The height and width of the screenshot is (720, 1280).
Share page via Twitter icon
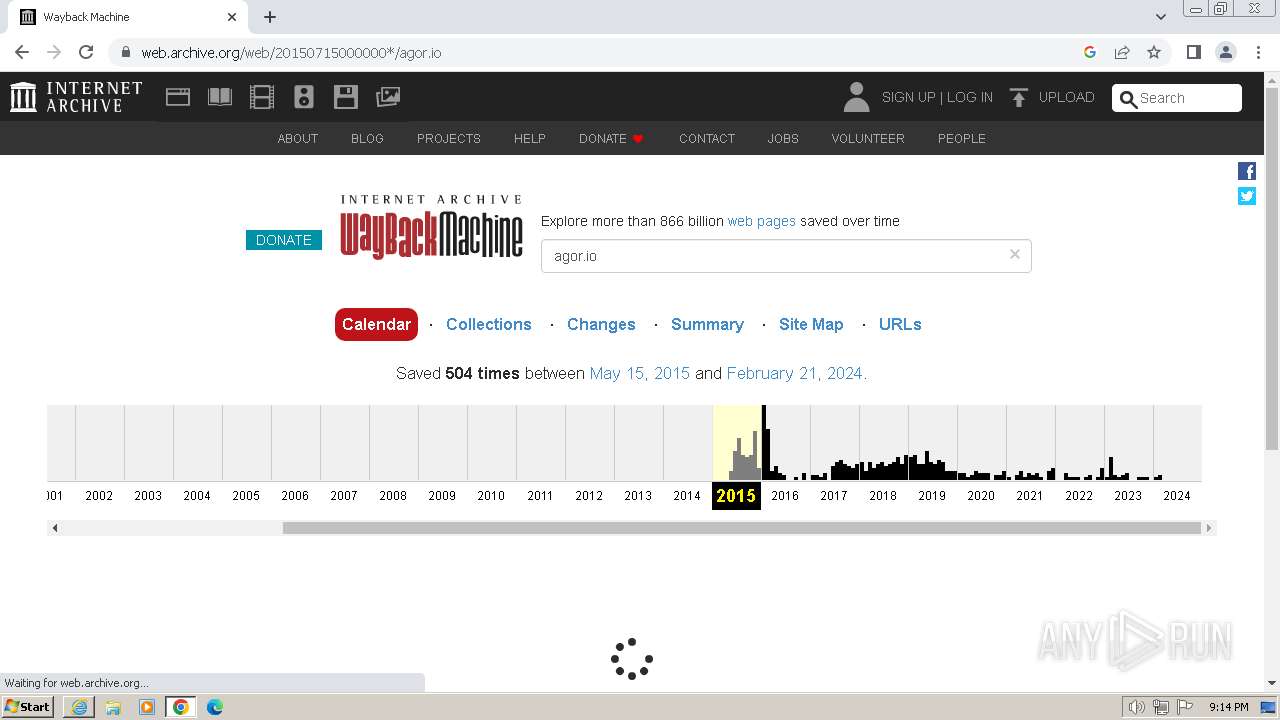tap(1247, 196)
